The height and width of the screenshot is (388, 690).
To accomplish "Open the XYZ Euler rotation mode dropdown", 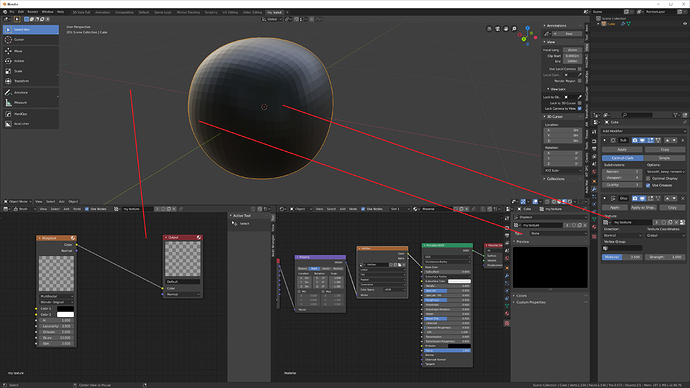I will (562, 170).
